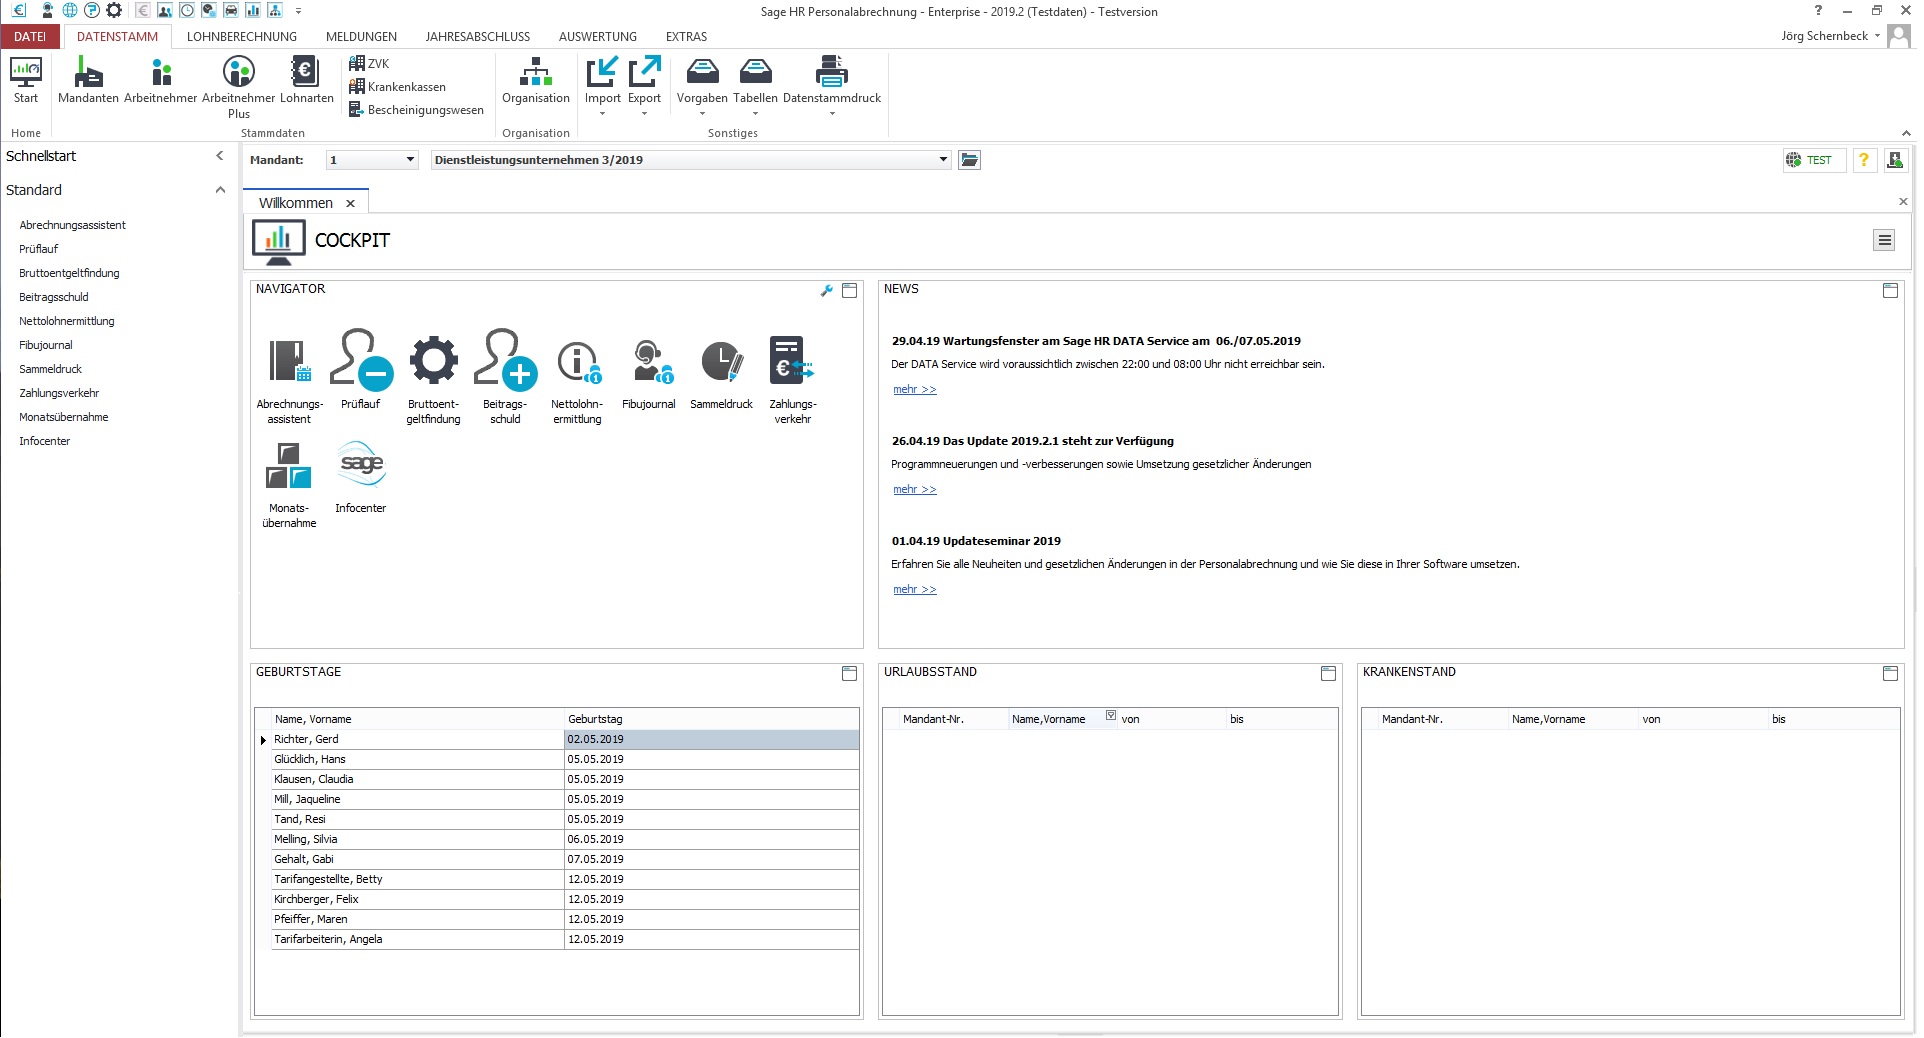The height and width of the screenshot is (1038, 1924).
Task: Customize quick access toolbar dropdown arrow
Action: [298, 11]
